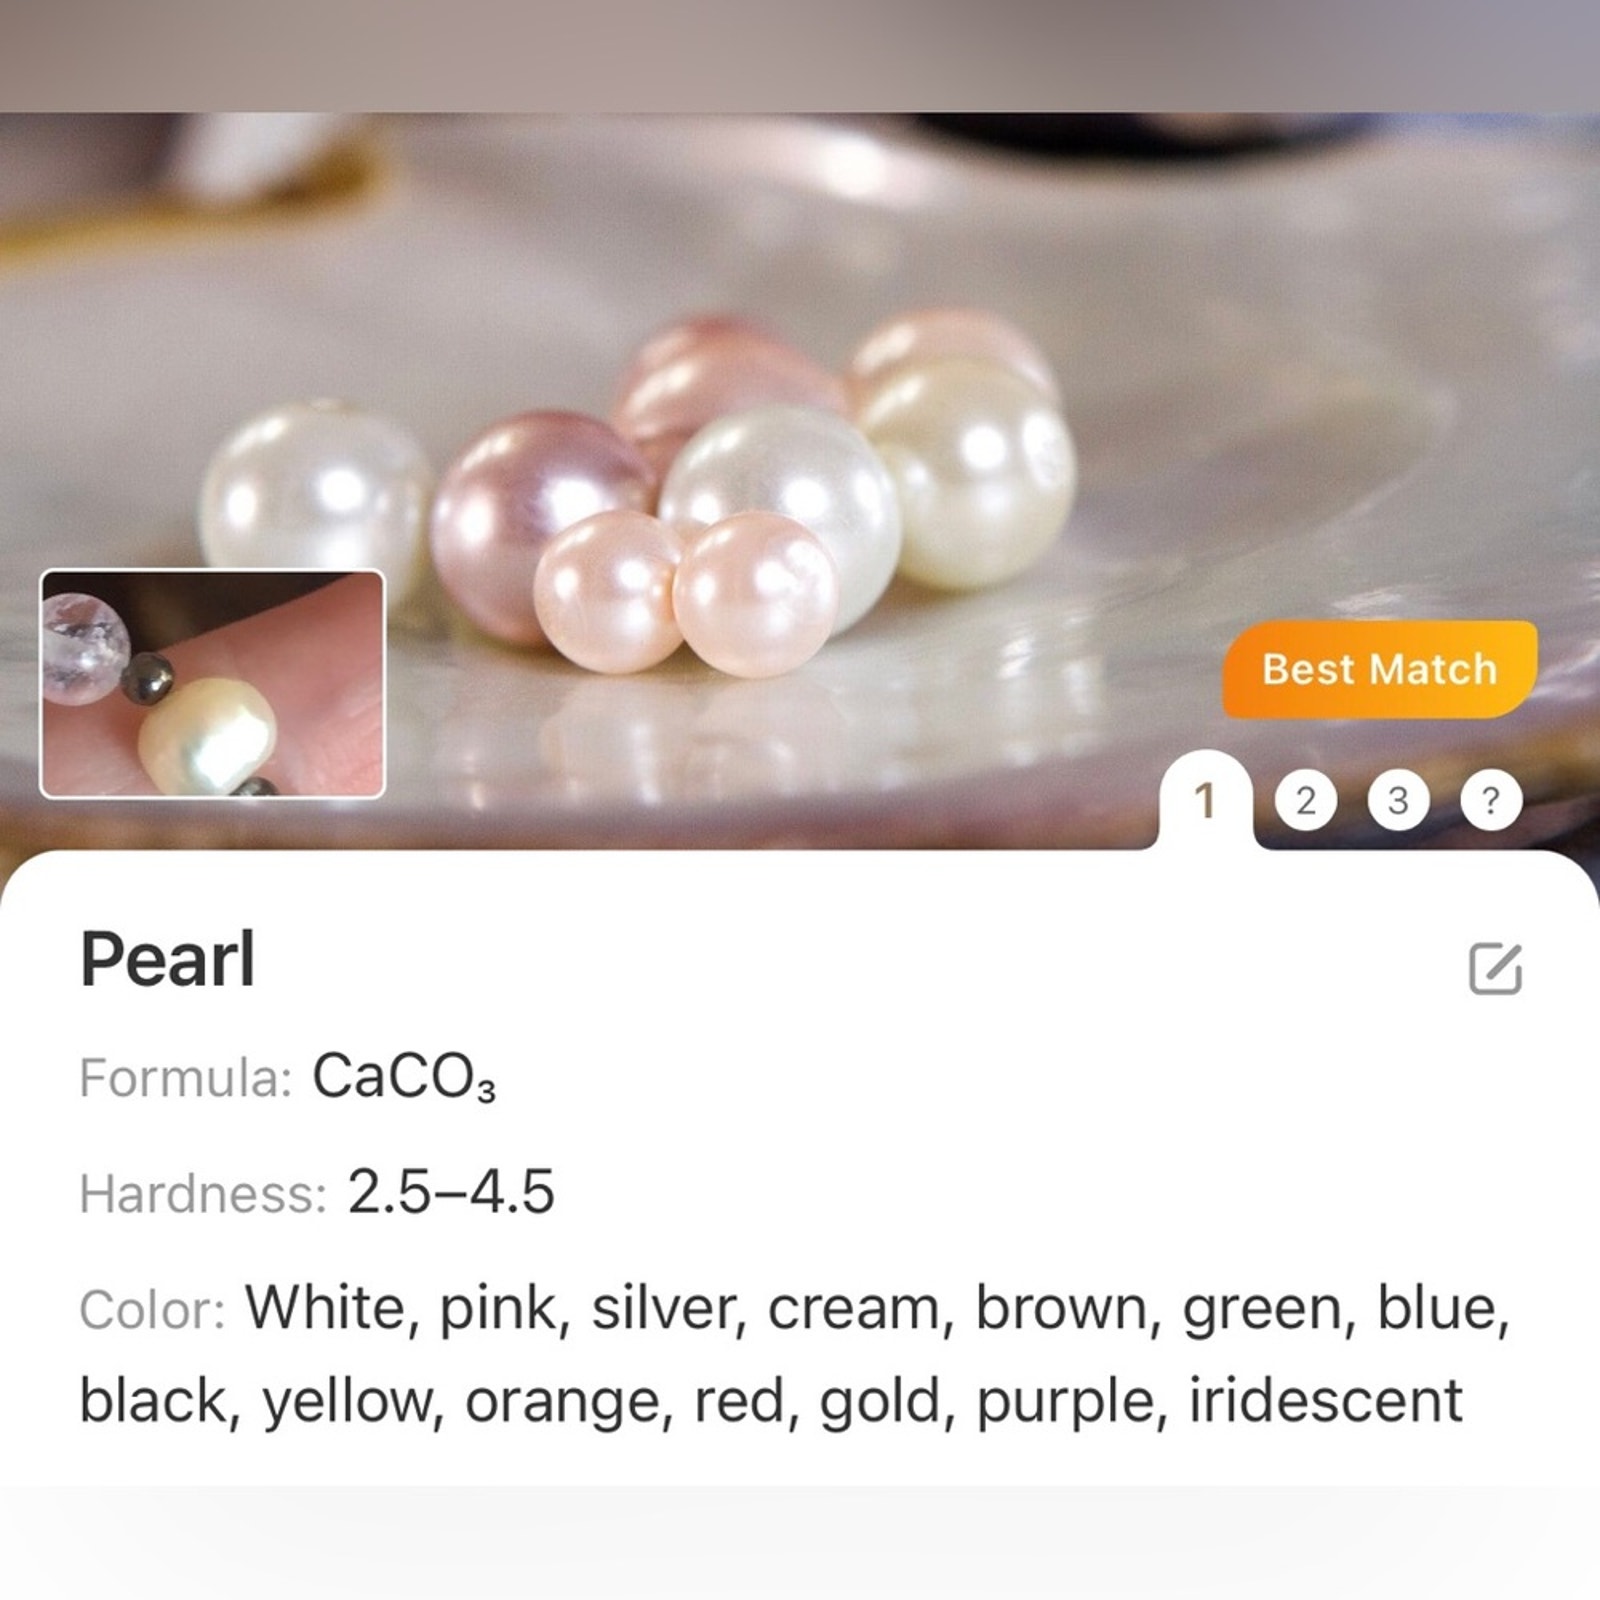Viewport: 1600px width, 1600px height.
Task: Open the scanned photo thumbnail
Action: 212,684
